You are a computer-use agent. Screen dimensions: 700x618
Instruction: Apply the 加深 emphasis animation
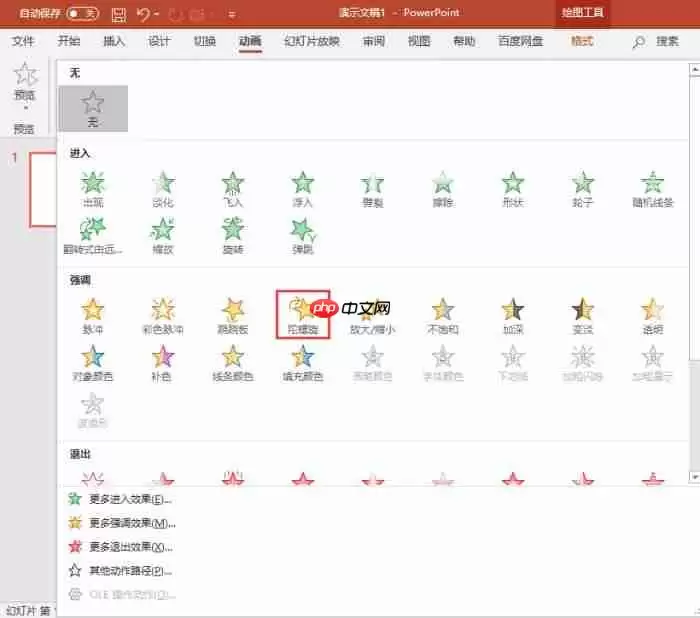(512, 316)
